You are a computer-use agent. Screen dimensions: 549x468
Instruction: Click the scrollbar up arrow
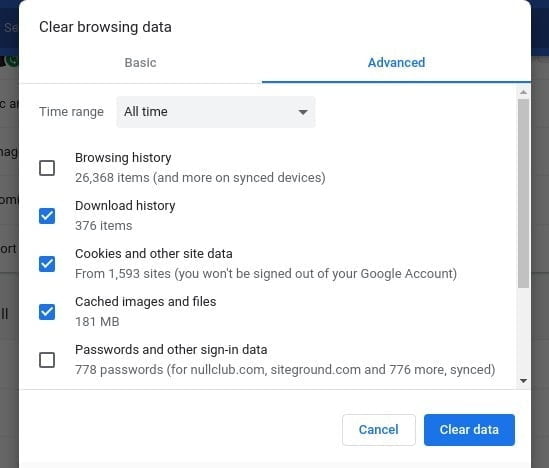pyautogui.click(x=523, y=92)
